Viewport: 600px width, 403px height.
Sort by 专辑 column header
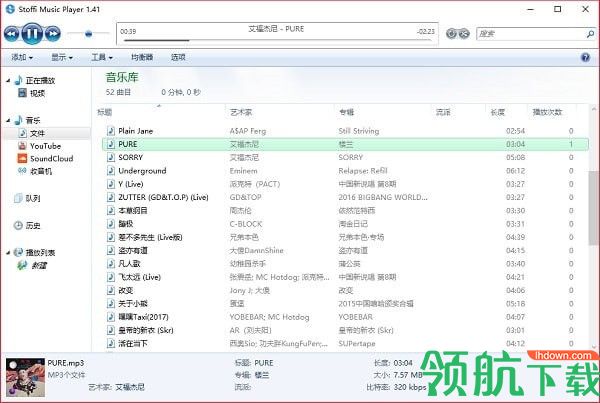point(346,112)
